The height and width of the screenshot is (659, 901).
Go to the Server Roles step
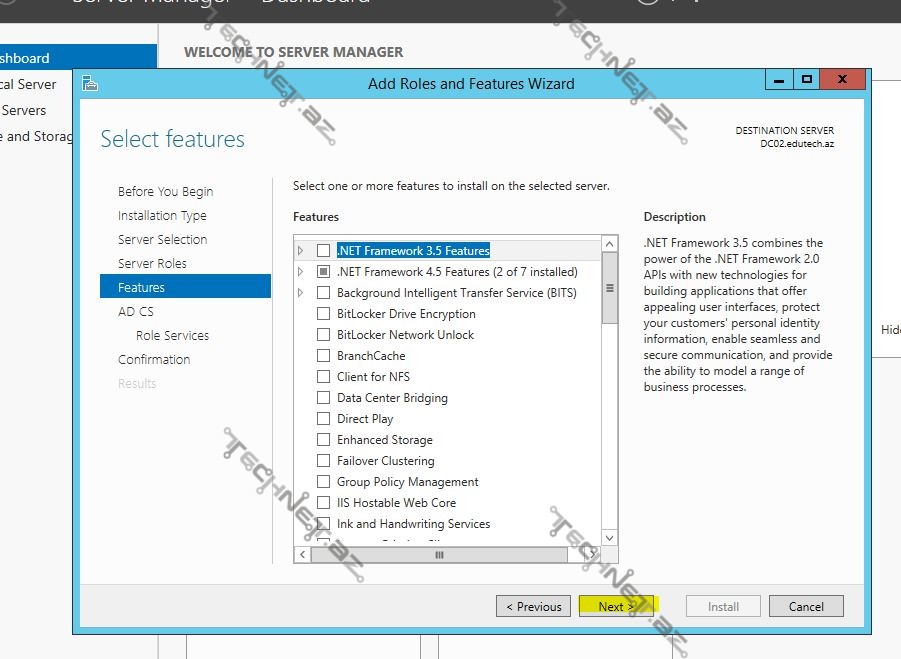[152, 263]
